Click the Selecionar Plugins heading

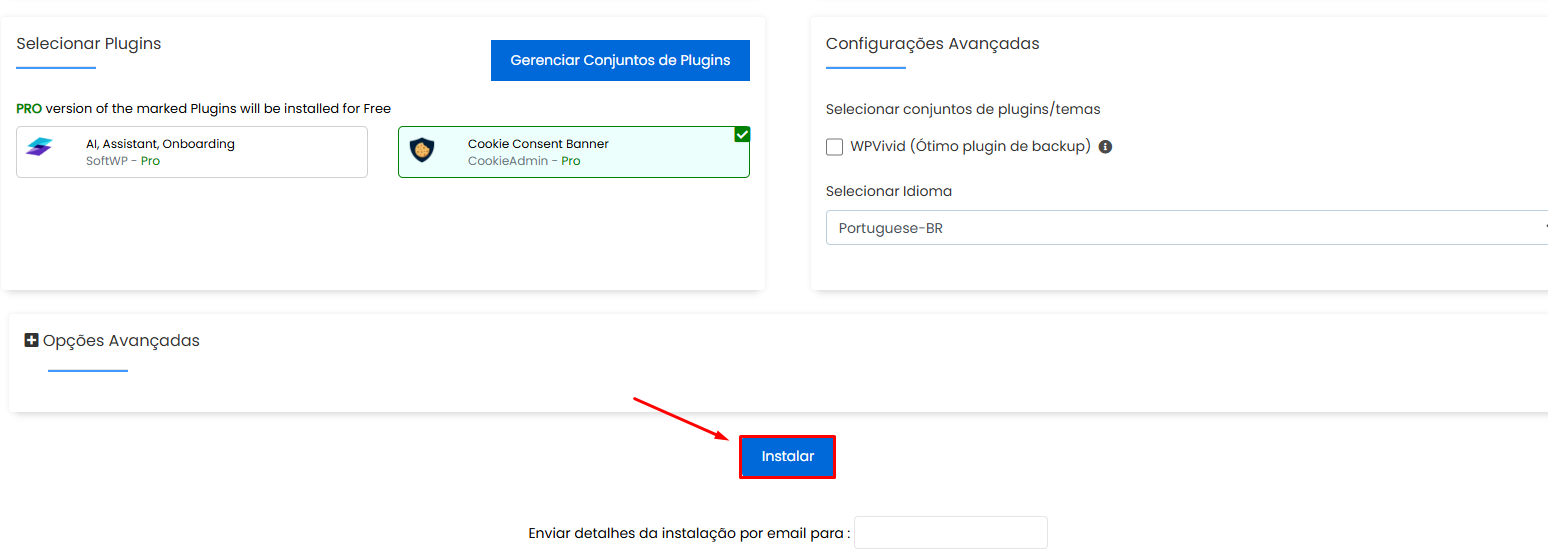89,44
